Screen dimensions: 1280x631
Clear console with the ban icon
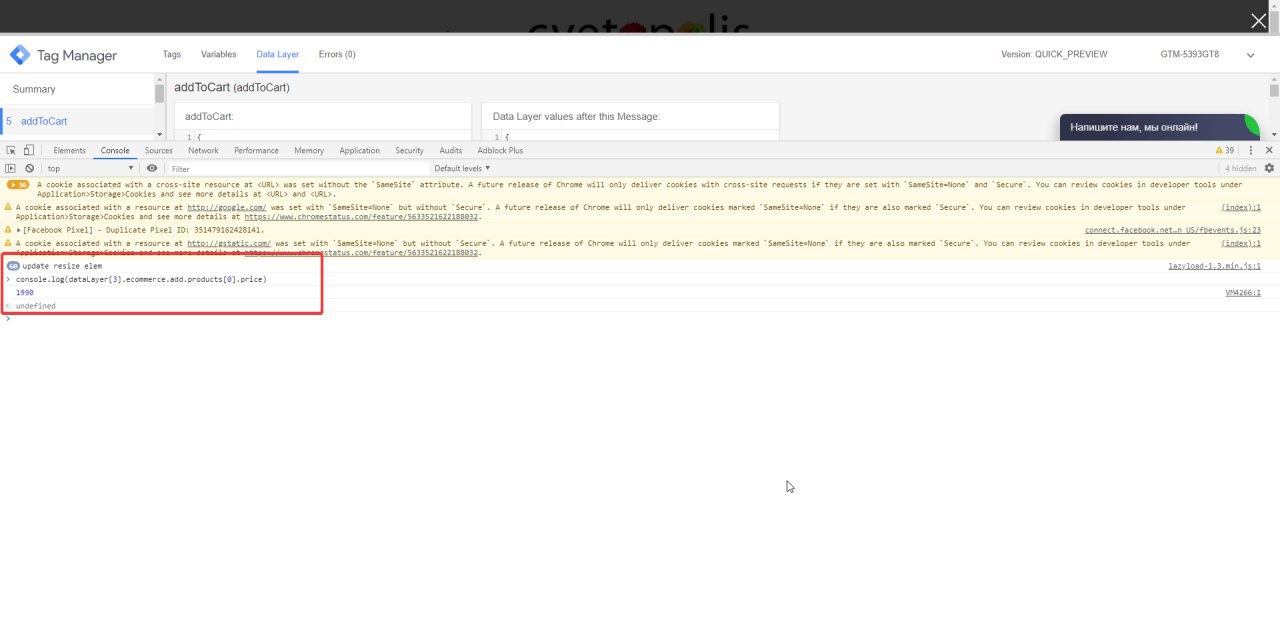[30, 168]
